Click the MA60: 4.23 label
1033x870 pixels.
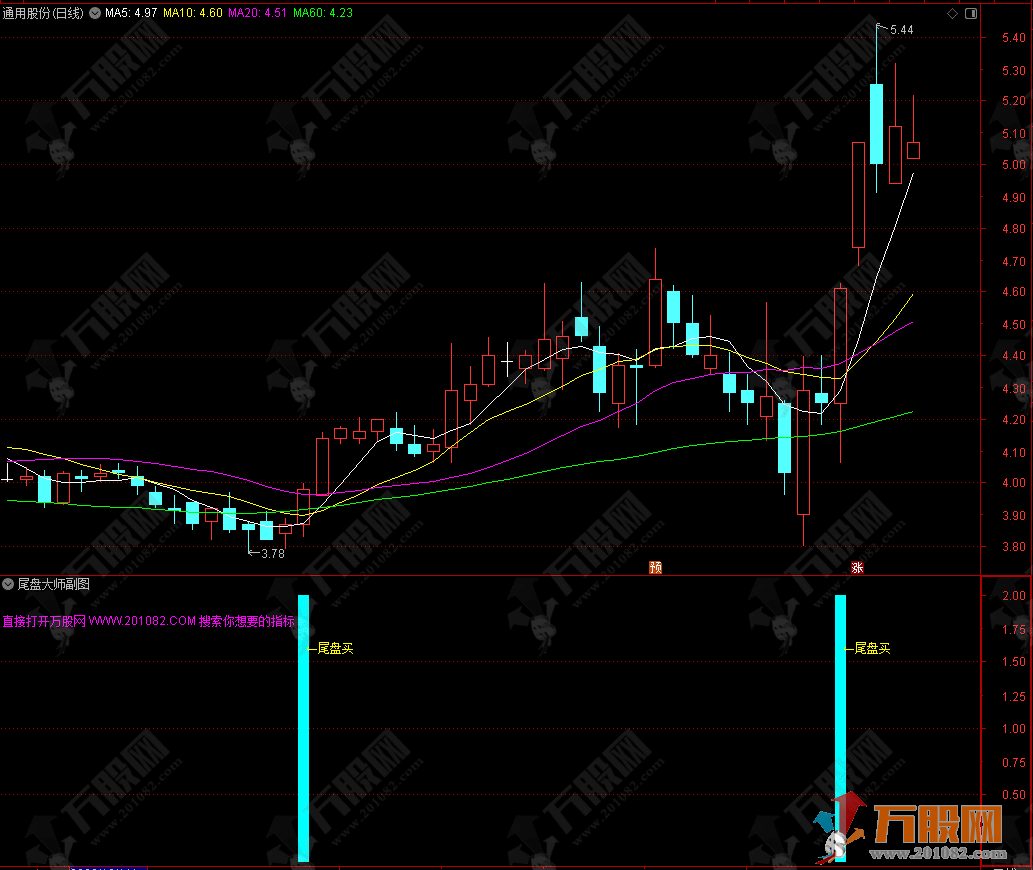323,13
